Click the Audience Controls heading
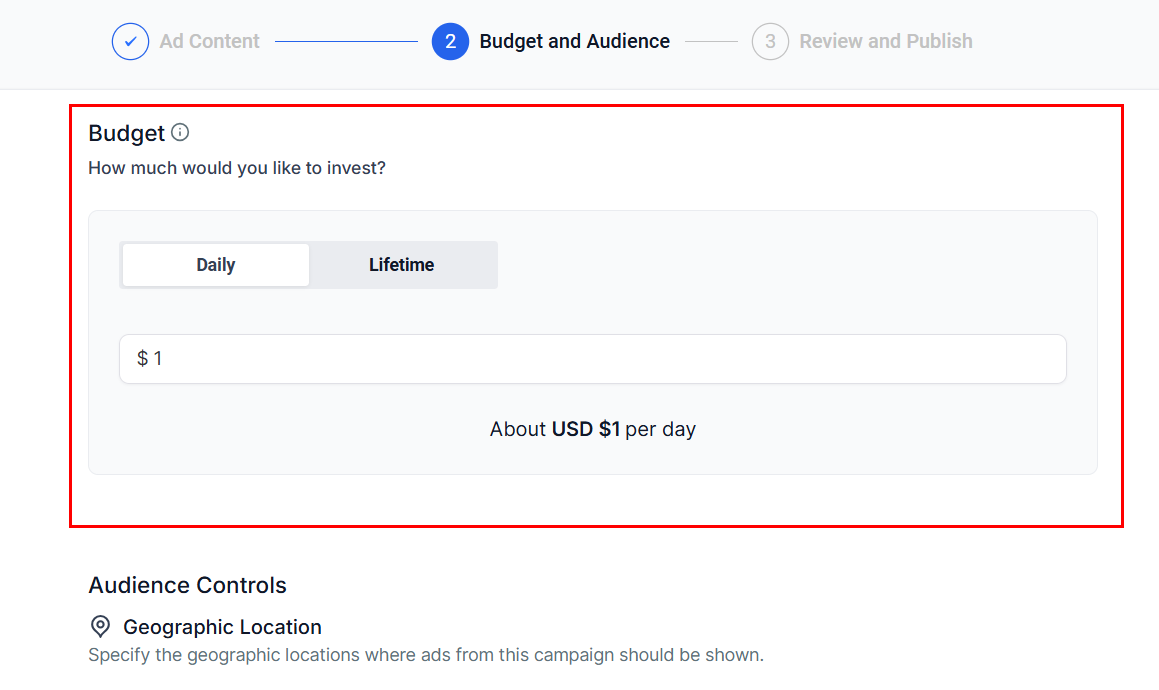Viewport: 1159px width, 690px height. pos(187,585)
